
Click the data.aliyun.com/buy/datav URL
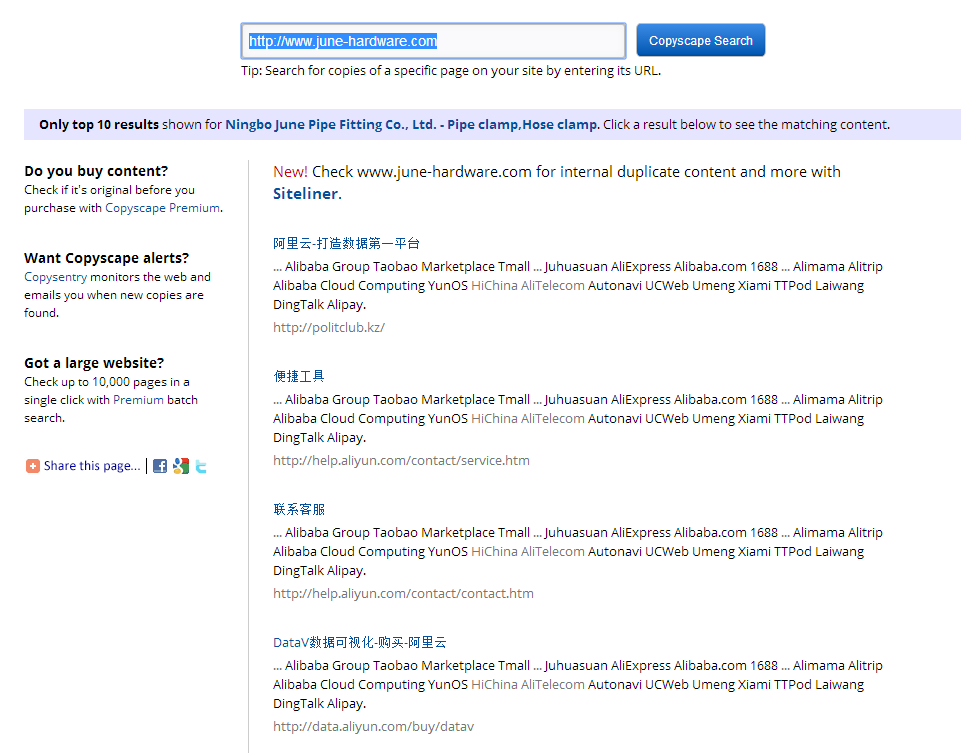tap(374, 726)
